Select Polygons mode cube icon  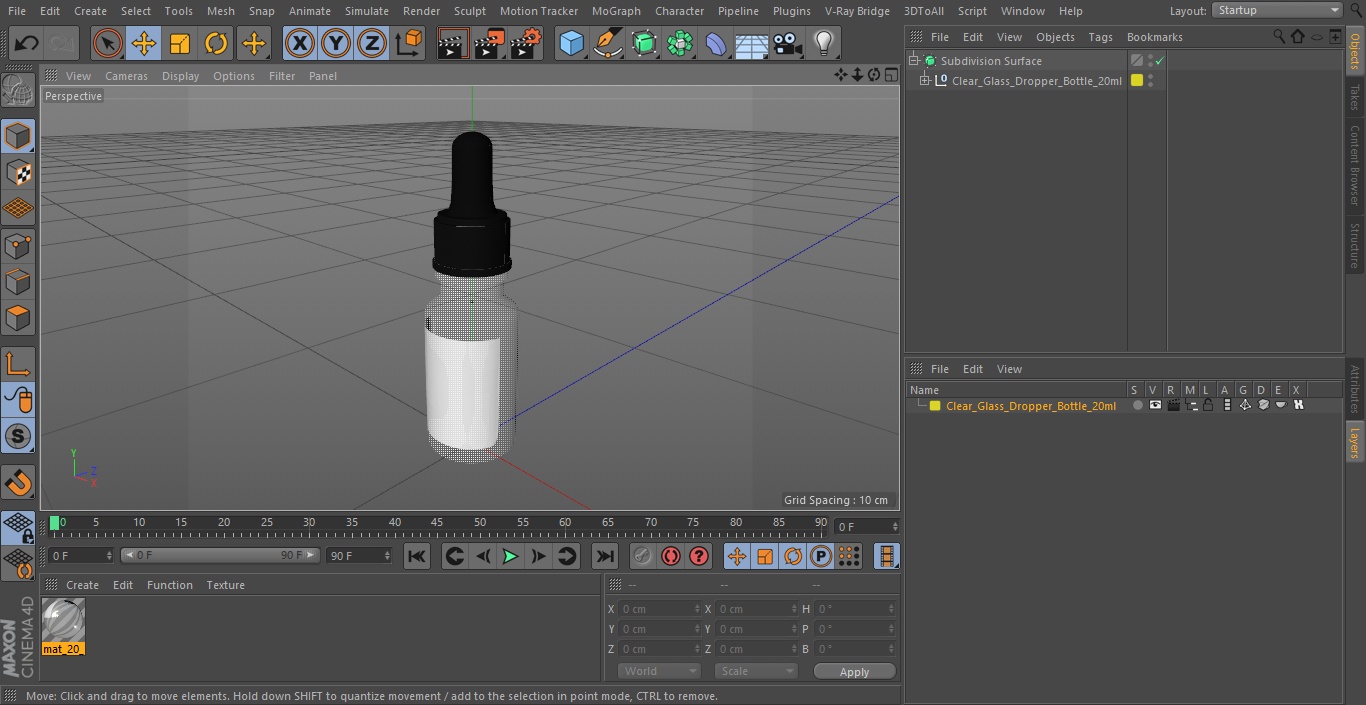[18, 318]
